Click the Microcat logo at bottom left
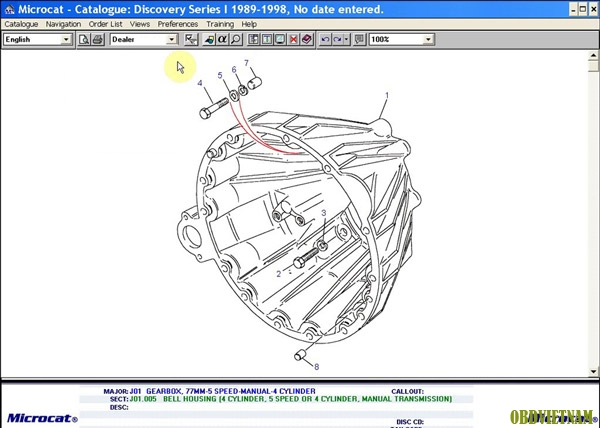The height and width of the screenshot is (428, 600). pyautogui.click(x=42, y=418)
